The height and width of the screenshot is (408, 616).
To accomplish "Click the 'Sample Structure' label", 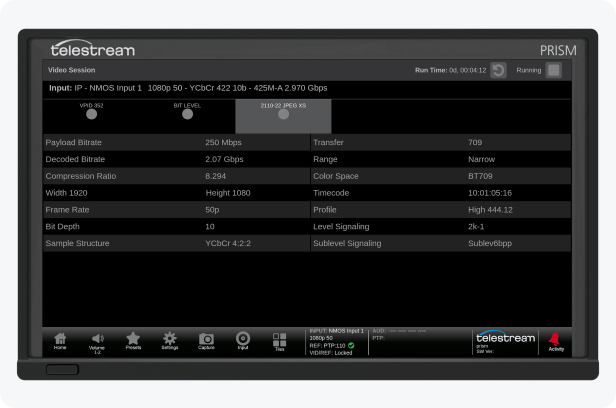I will 77,243.
